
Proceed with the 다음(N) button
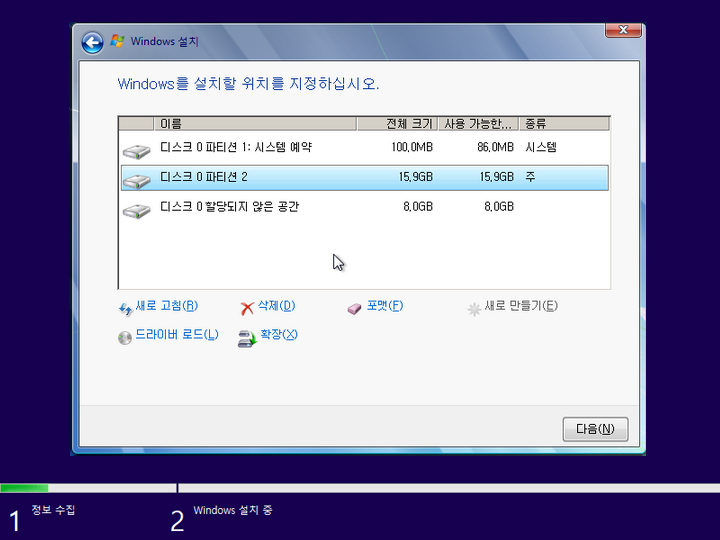click(595, 429)
